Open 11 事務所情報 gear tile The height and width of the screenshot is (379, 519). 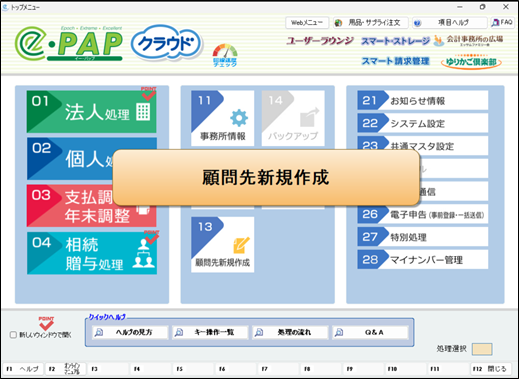222,118
